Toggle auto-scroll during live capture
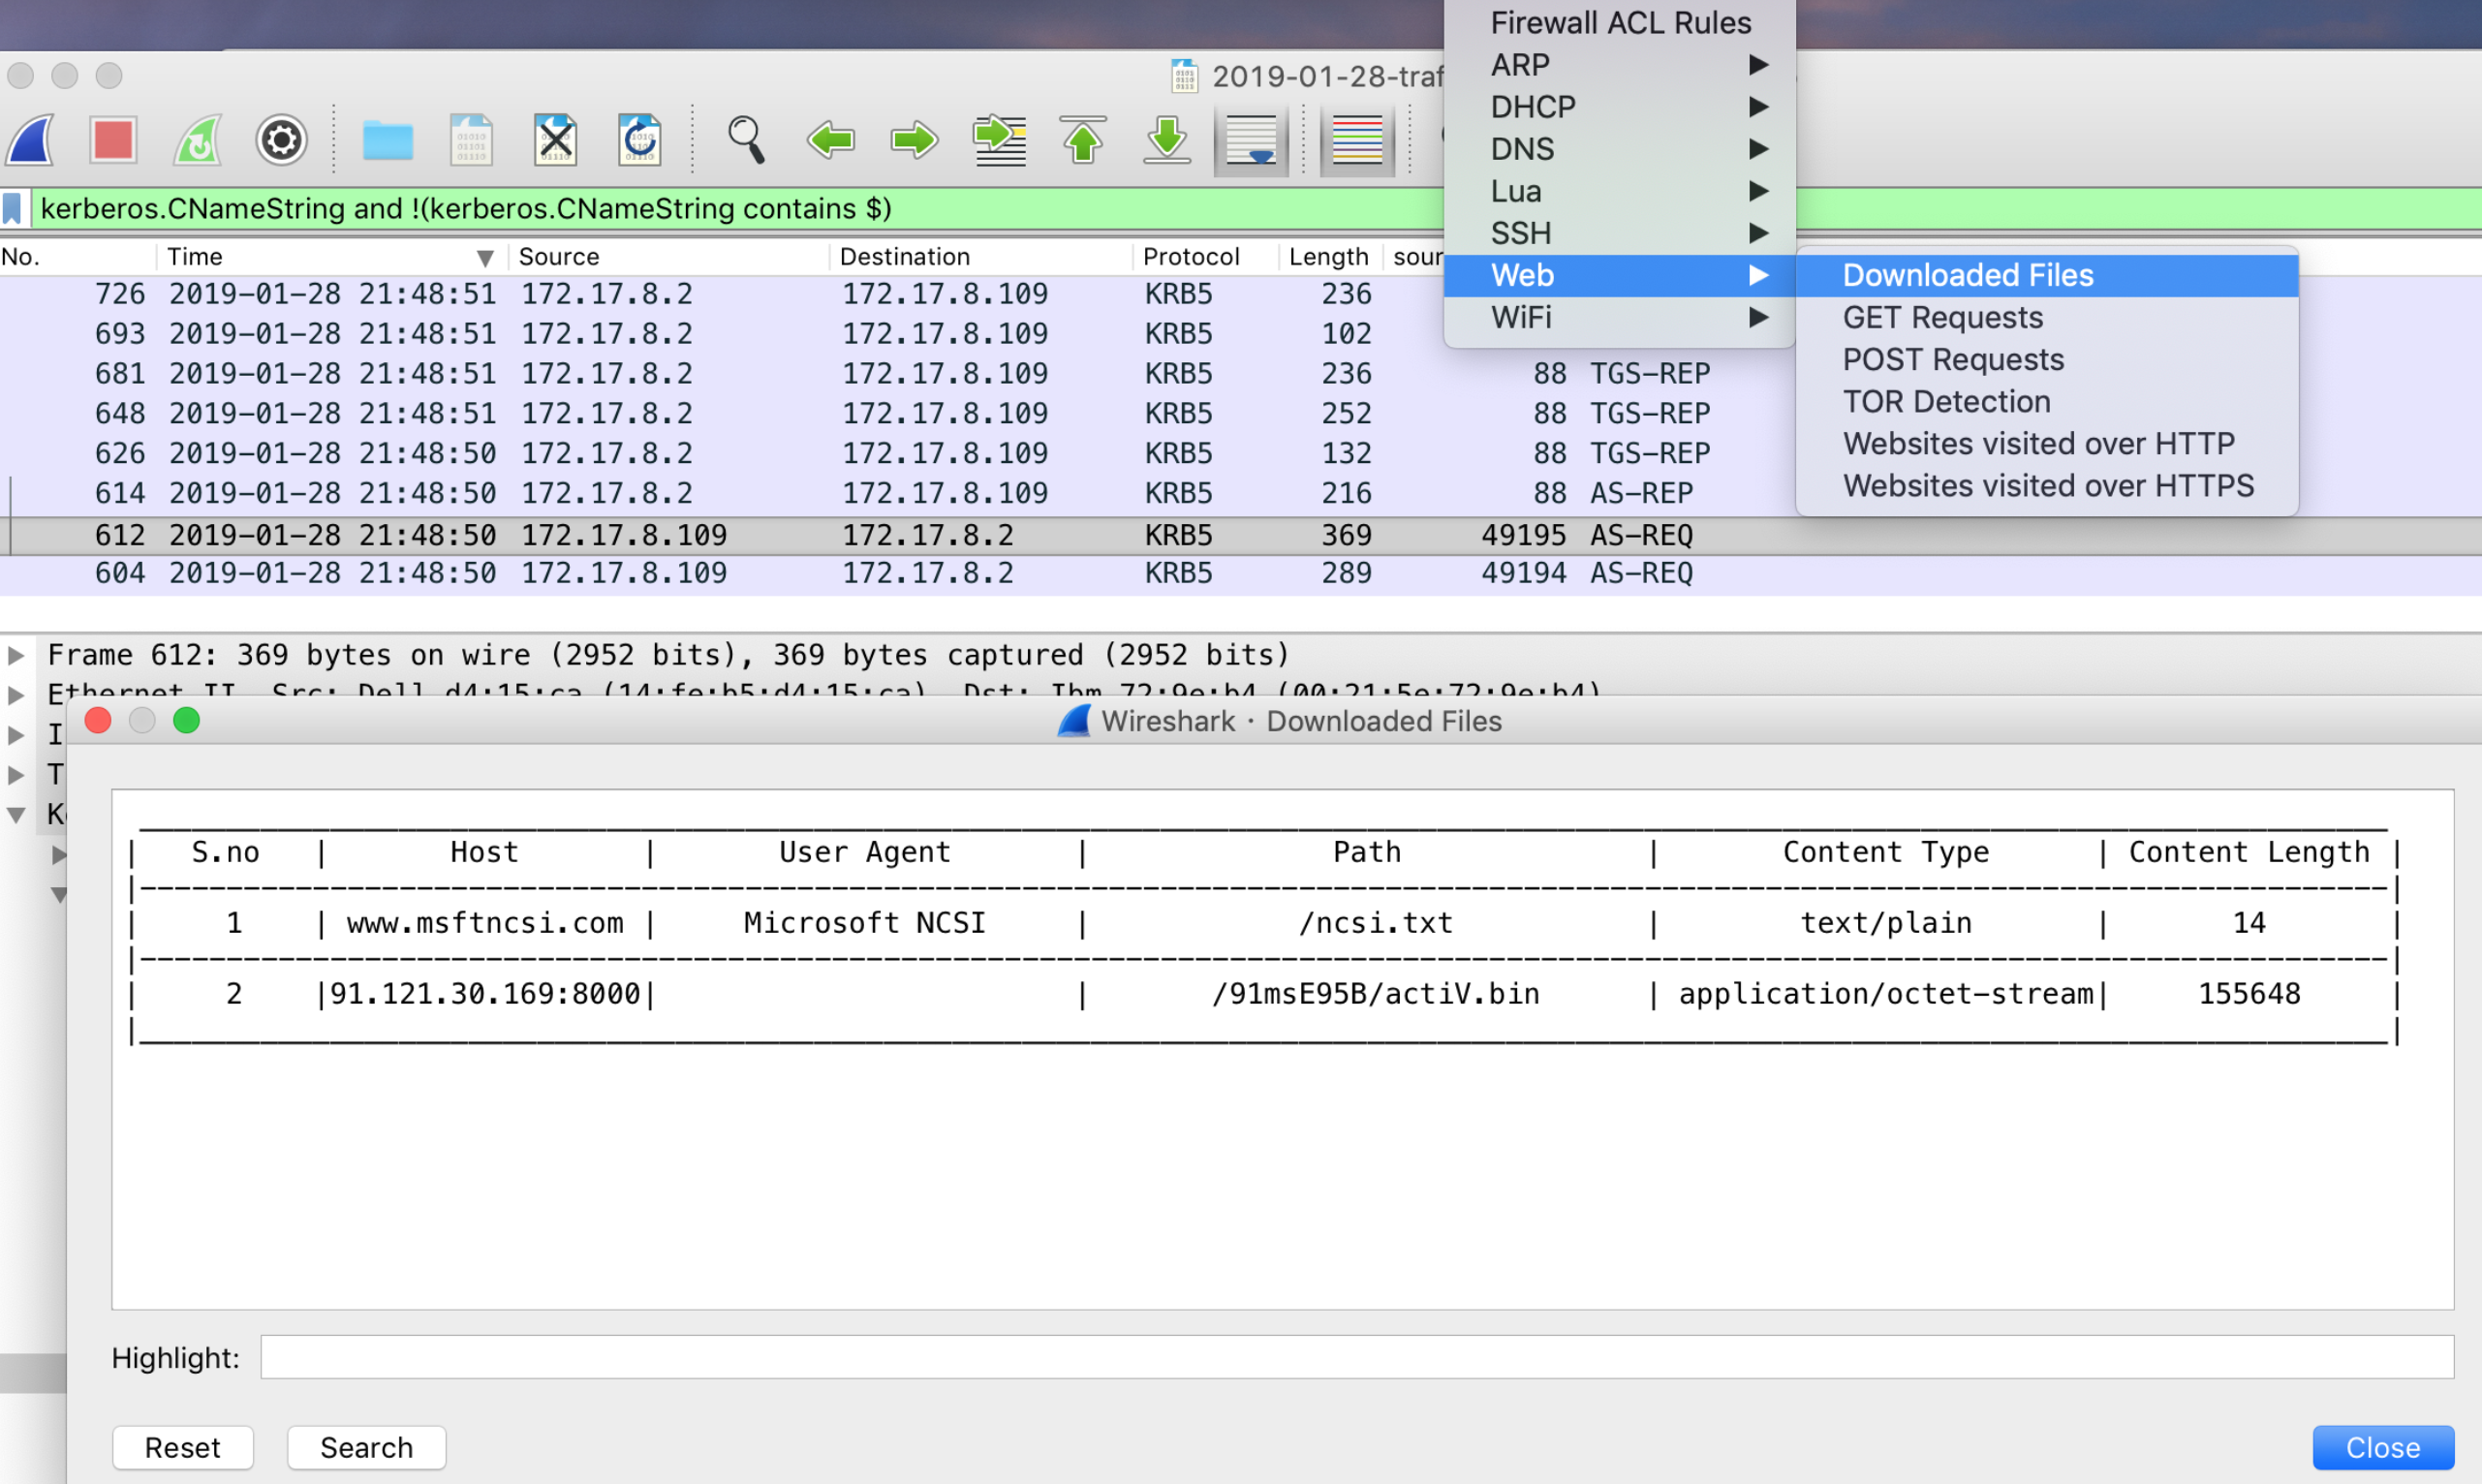Screen dimensions: 2482x1484 pos(1250,140)
